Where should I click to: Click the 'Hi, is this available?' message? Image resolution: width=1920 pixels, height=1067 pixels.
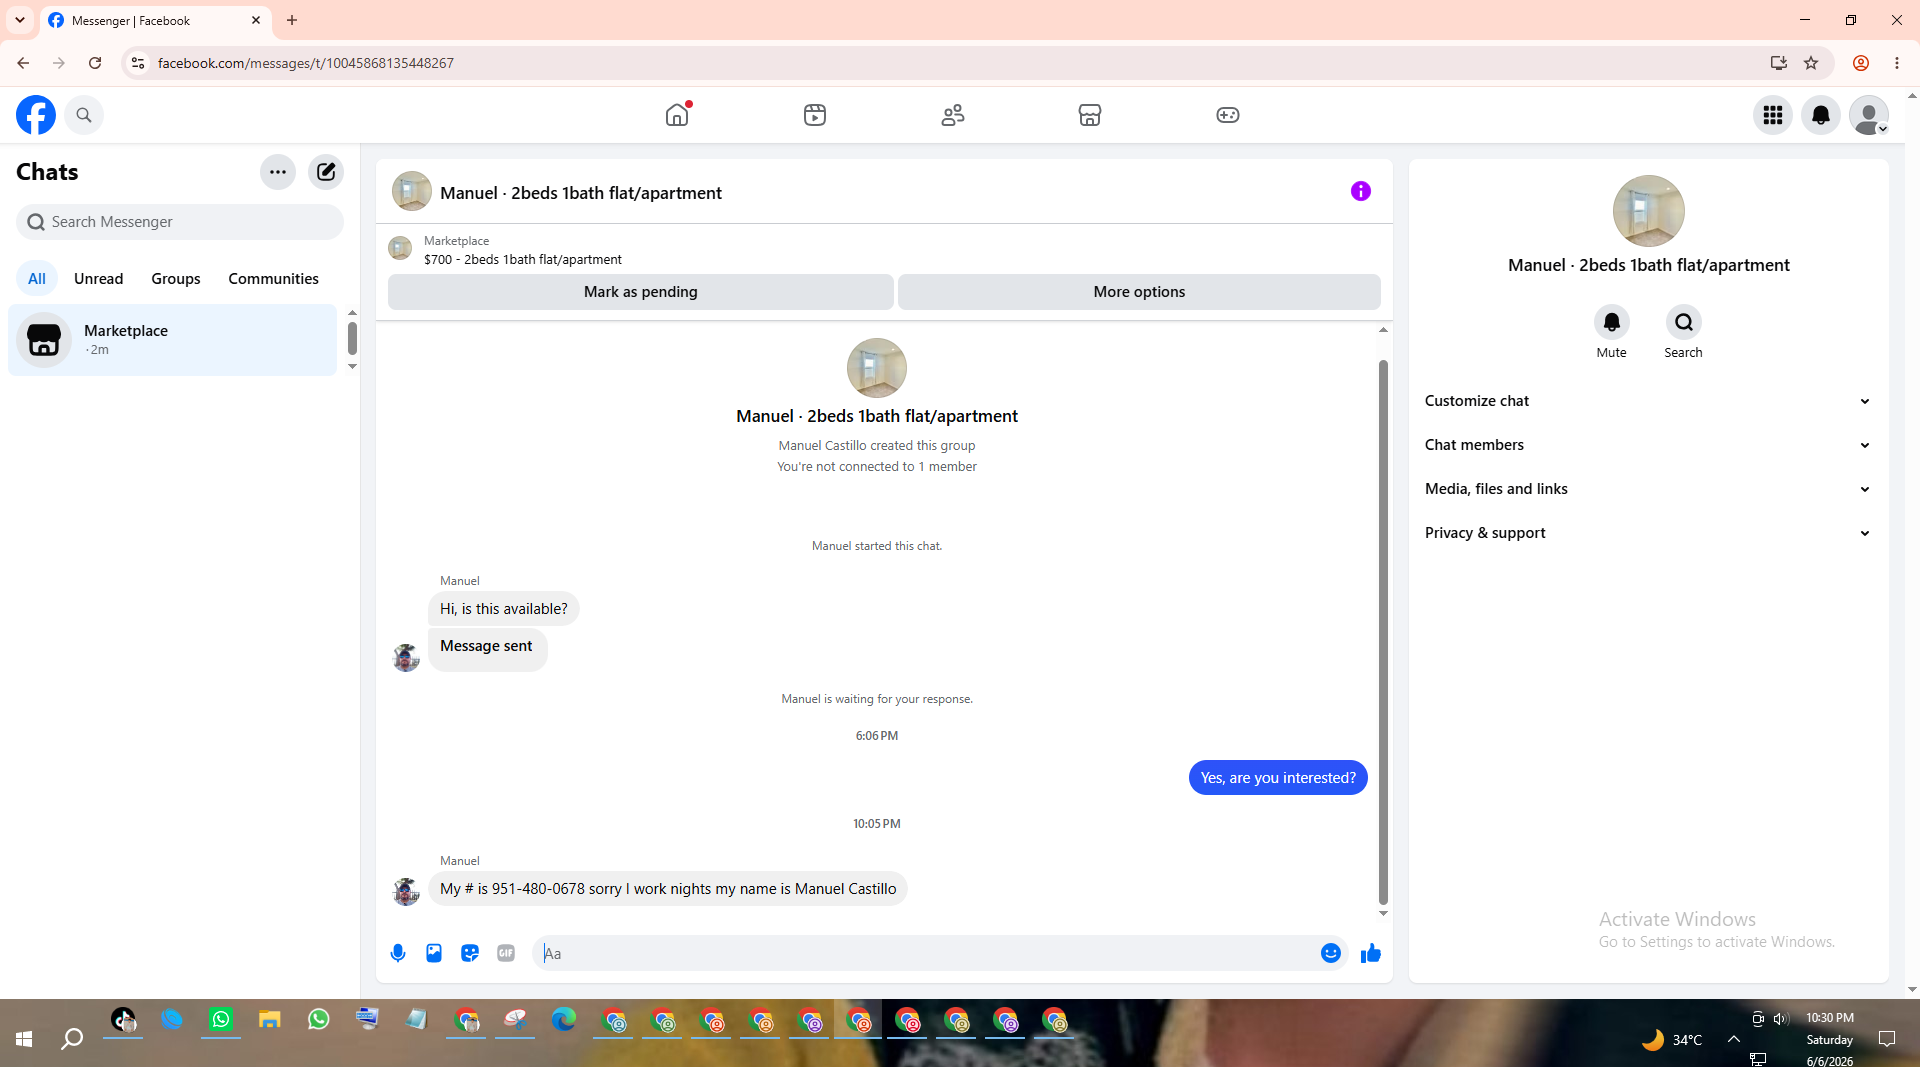(504, 609)
